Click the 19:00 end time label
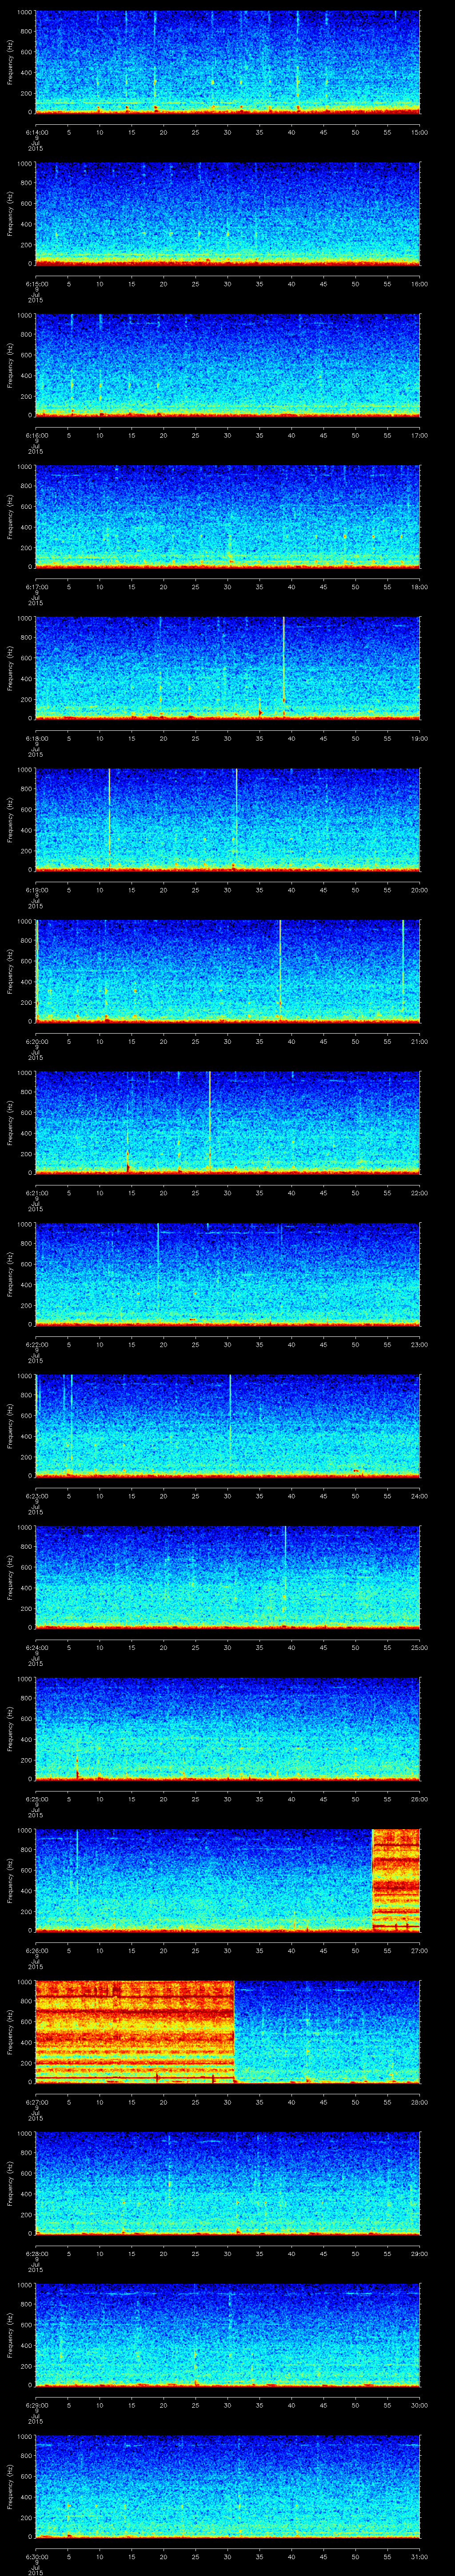This screenshot has height=2576, width=455. pyautogui.click(x=419, y=738)
